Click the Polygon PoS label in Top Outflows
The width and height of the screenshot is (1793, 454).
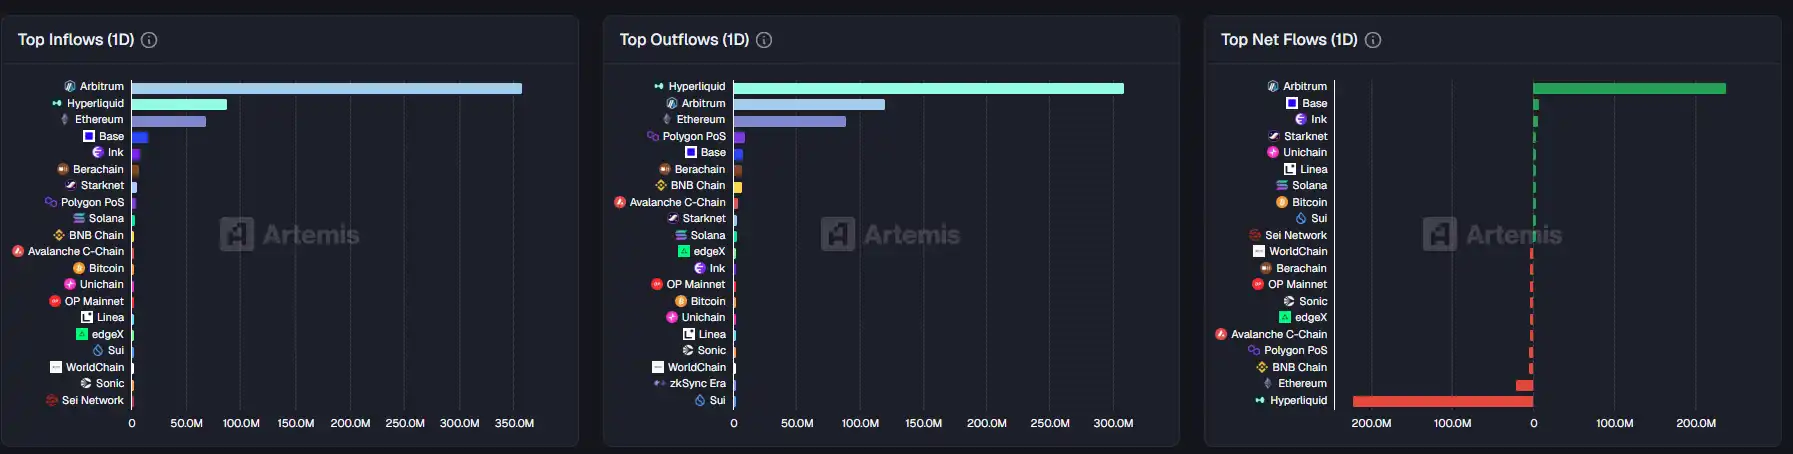click(x=694, y=136)
